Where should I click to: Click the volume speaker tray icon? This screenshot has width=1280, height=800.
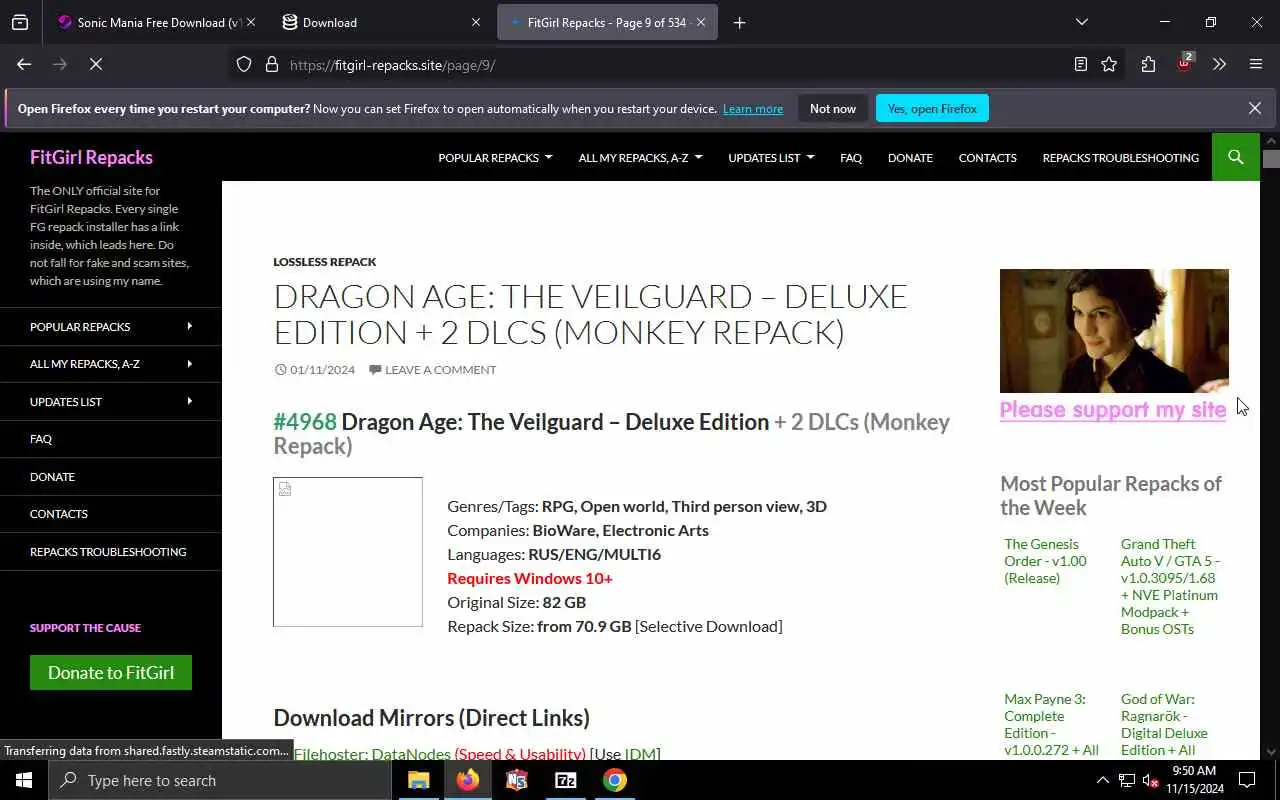[1149, 780]
